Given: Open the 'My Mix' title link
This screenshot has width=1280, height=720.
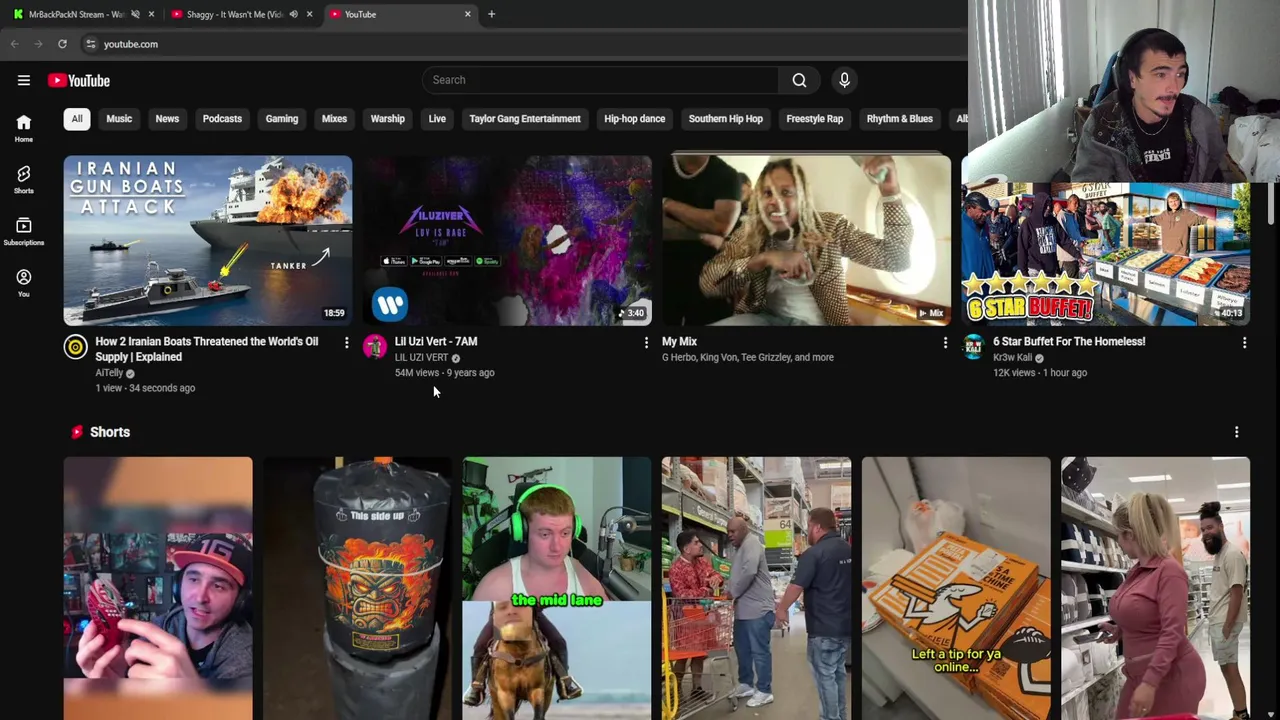Looking at the screenshot, I should click(x=679, y=341).
